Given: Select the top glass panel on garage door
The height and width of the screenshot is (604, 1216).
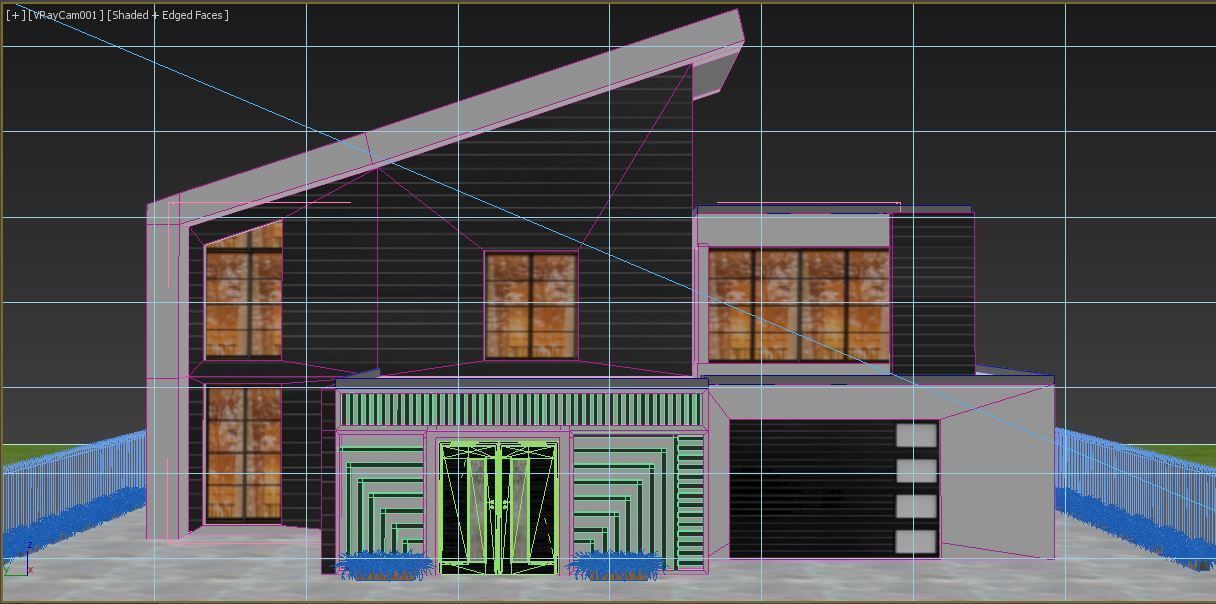Looking at the screenshot, I should (915, 435).
